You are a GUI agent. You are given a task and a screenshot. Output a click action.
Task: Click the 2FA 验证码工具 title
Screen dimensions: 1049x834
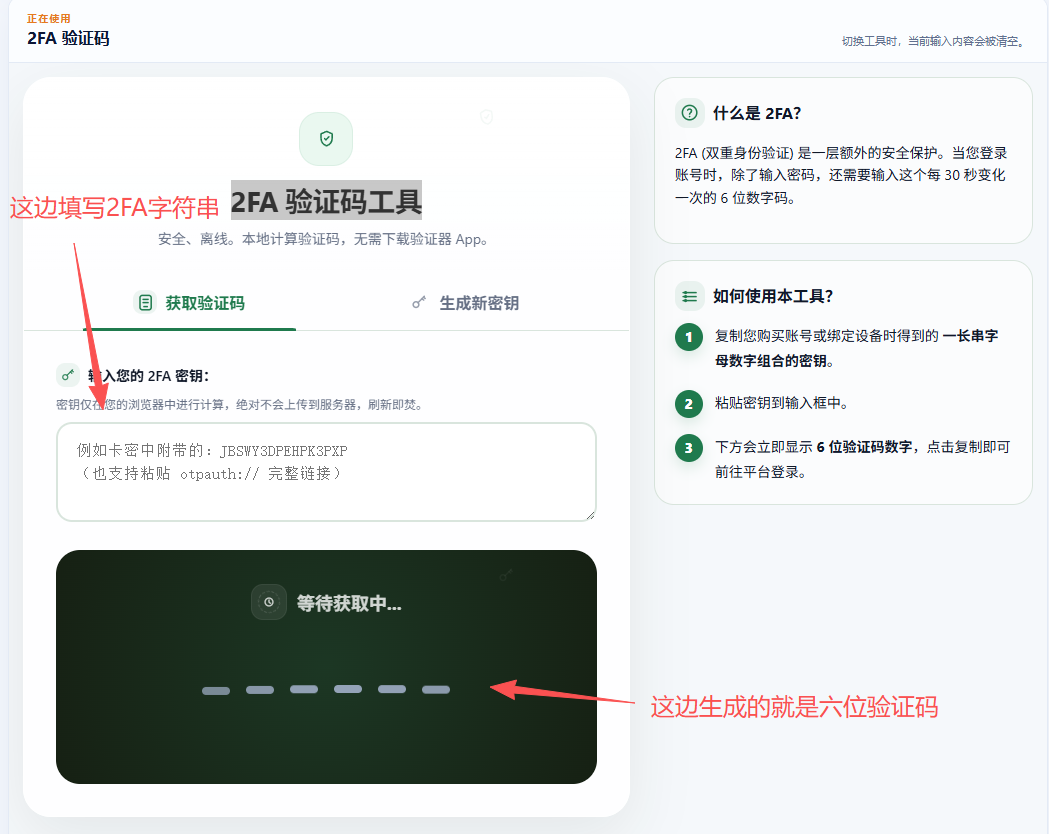click(326, 201)
